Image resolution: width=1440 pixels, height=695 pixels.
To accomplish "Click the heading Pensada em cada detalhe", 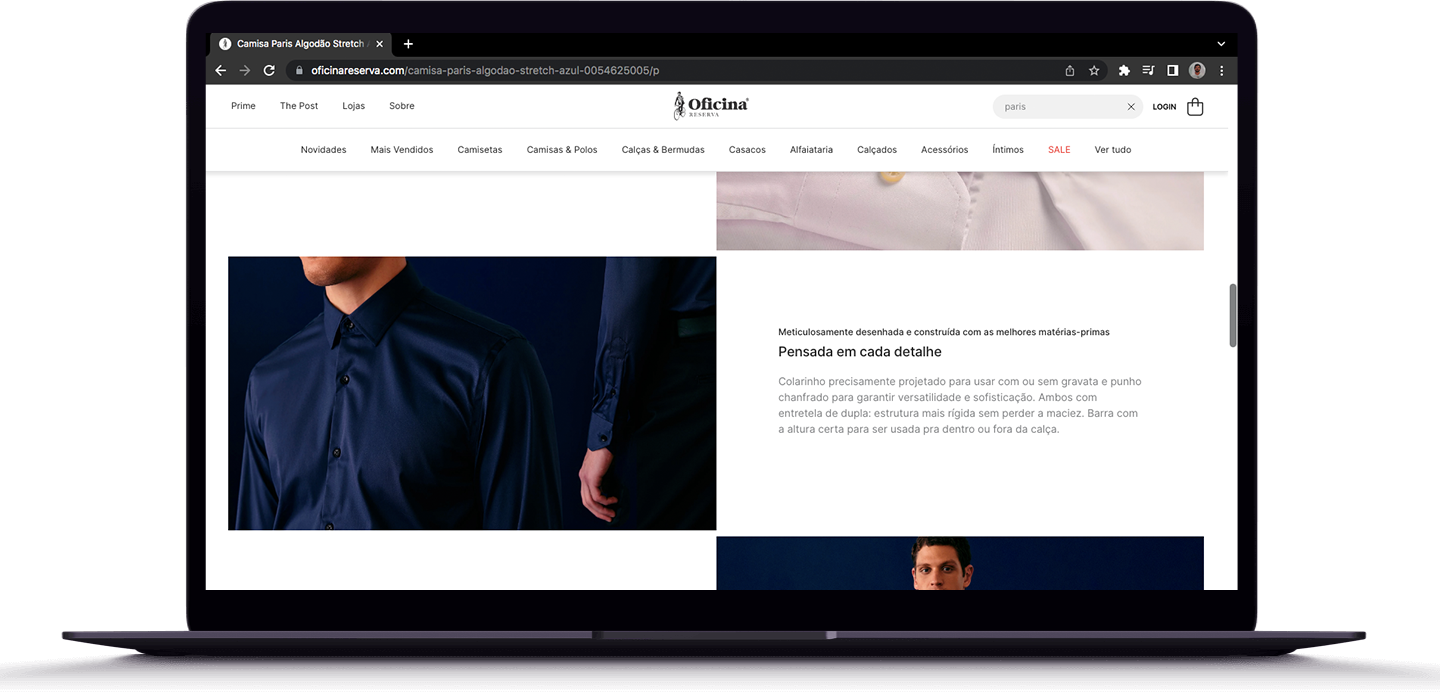I will 860,352.
